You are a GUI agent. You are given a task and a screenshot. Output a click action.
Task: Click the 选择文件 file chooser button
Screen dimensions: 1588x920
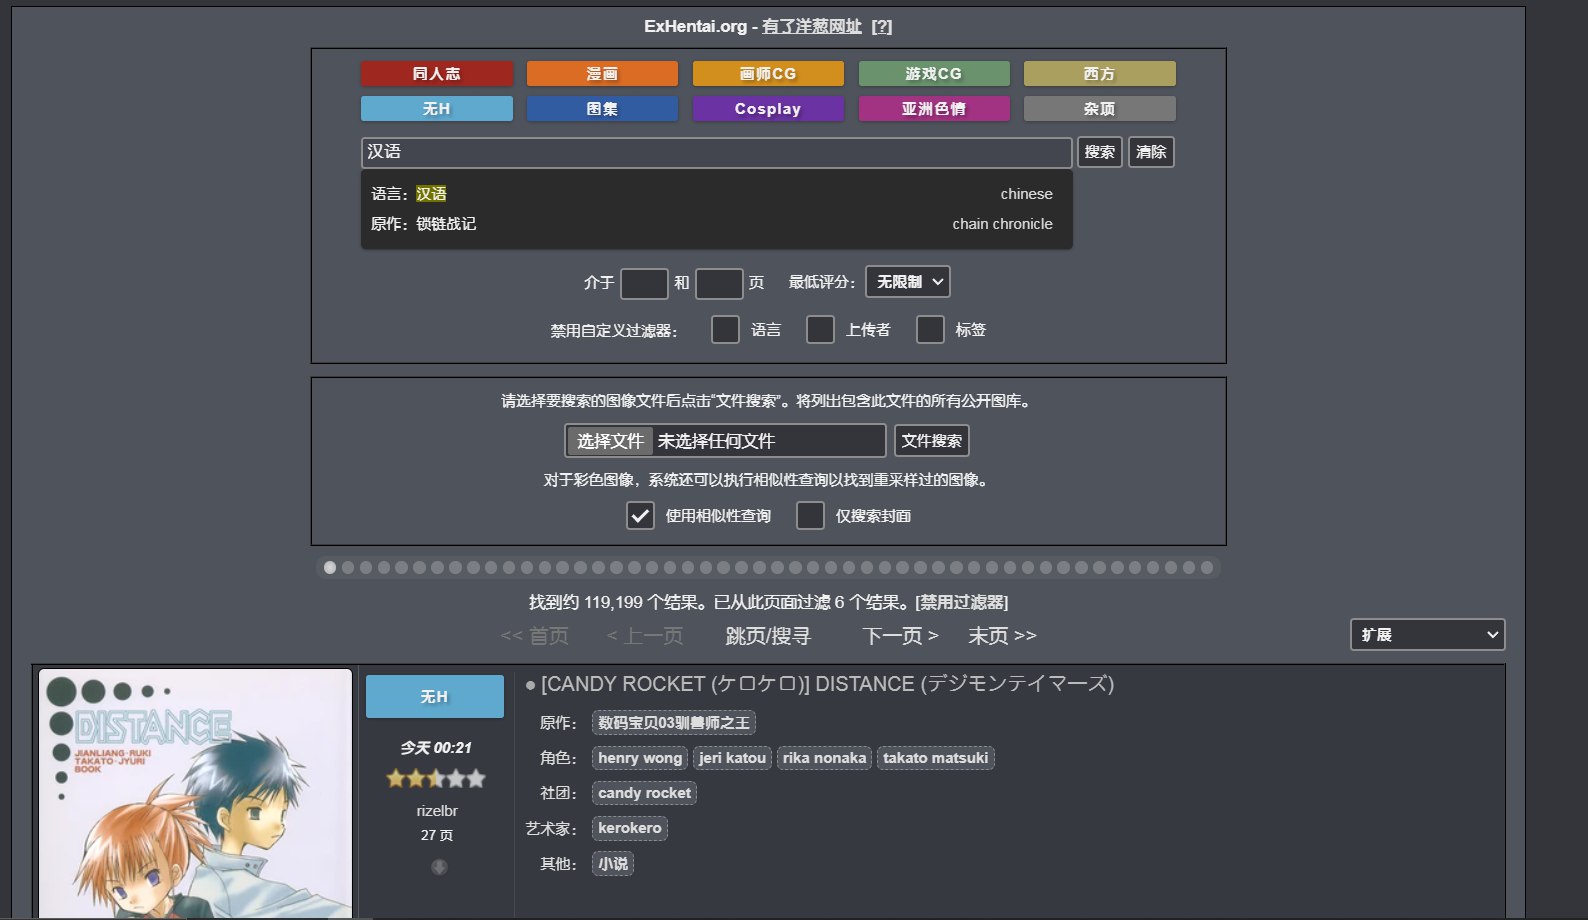pos(610,441)
